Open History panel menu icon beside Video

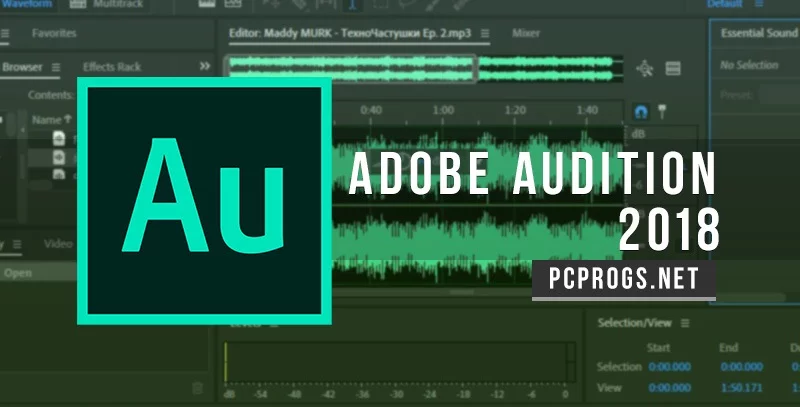point(17,244)
